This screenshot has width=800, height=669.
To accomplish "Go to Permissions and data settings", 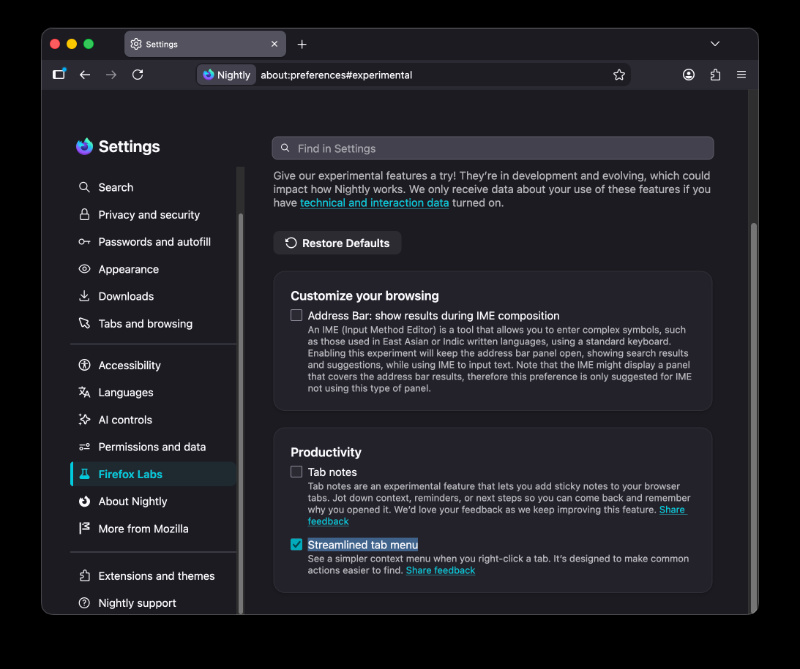I will [153, 447].
